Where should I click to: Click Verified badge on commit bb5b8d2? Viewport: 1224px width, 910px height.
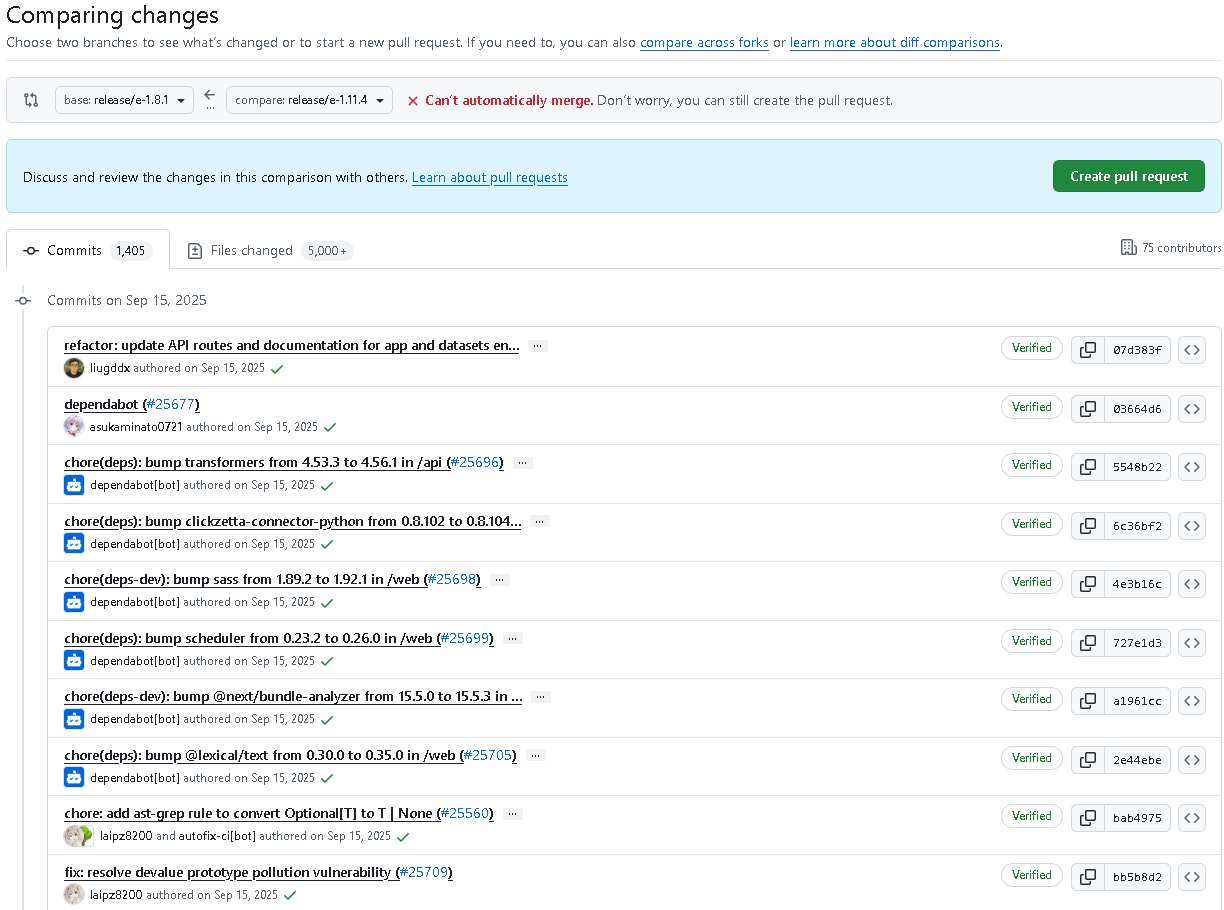coord(1032,875)
